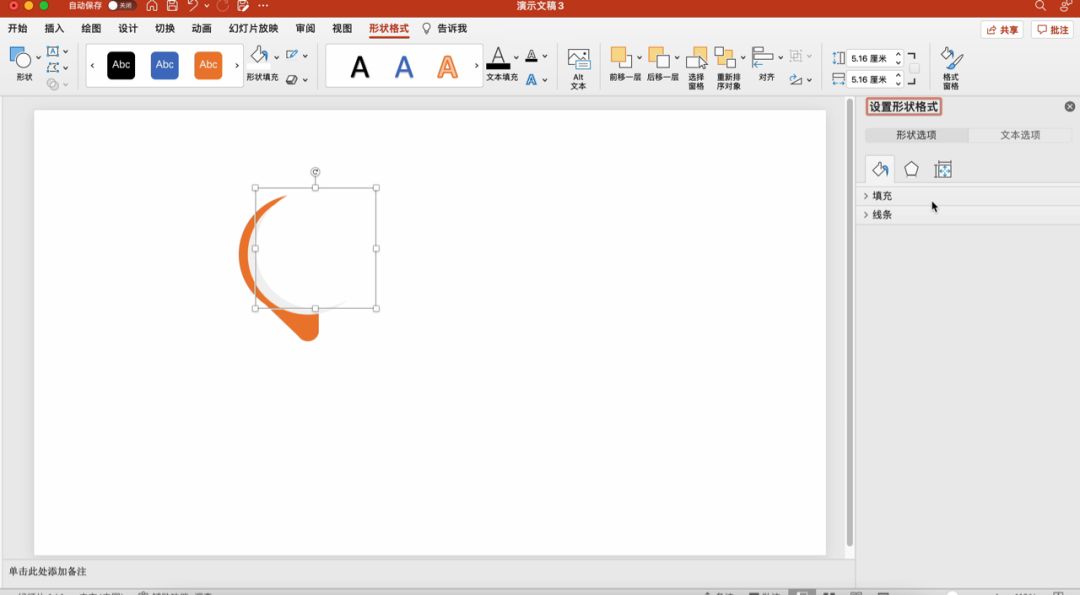The image size is (1080, 595).
Task: Click the 后移一层 icon
Action: coord(658,58)
